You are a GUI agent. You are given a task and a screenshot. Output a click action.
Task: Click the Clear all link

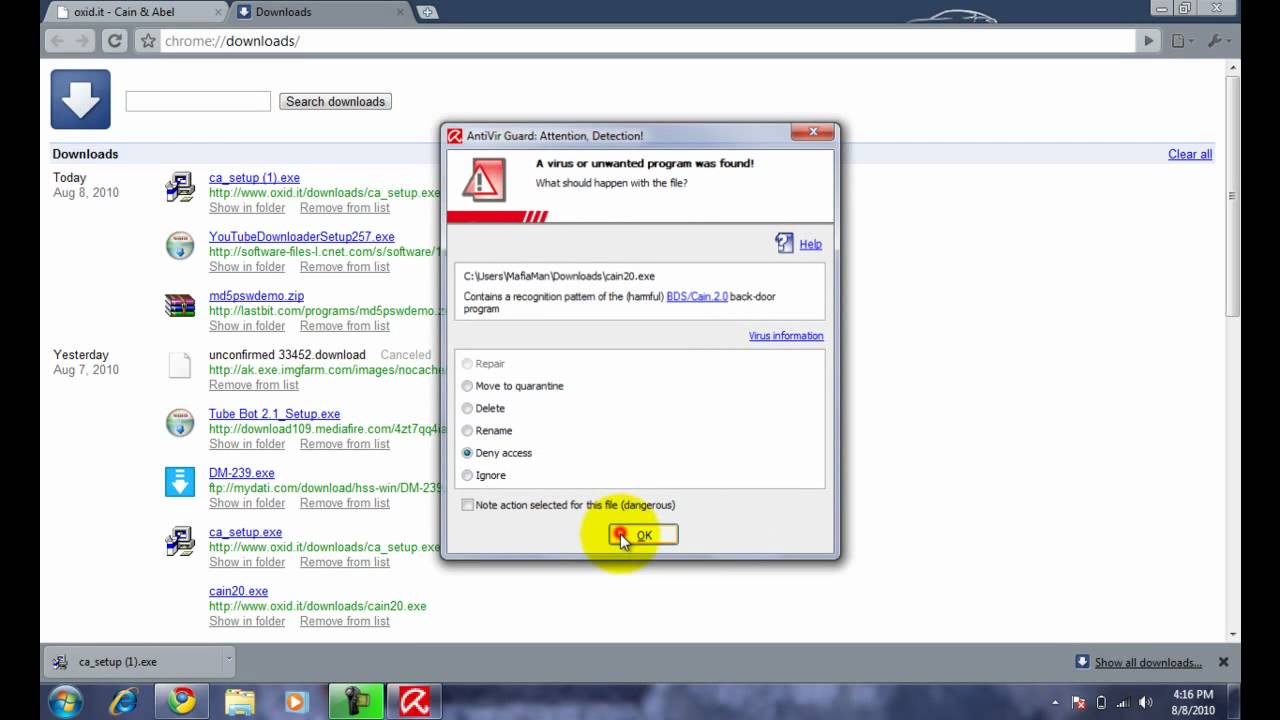coord(1190,154)
